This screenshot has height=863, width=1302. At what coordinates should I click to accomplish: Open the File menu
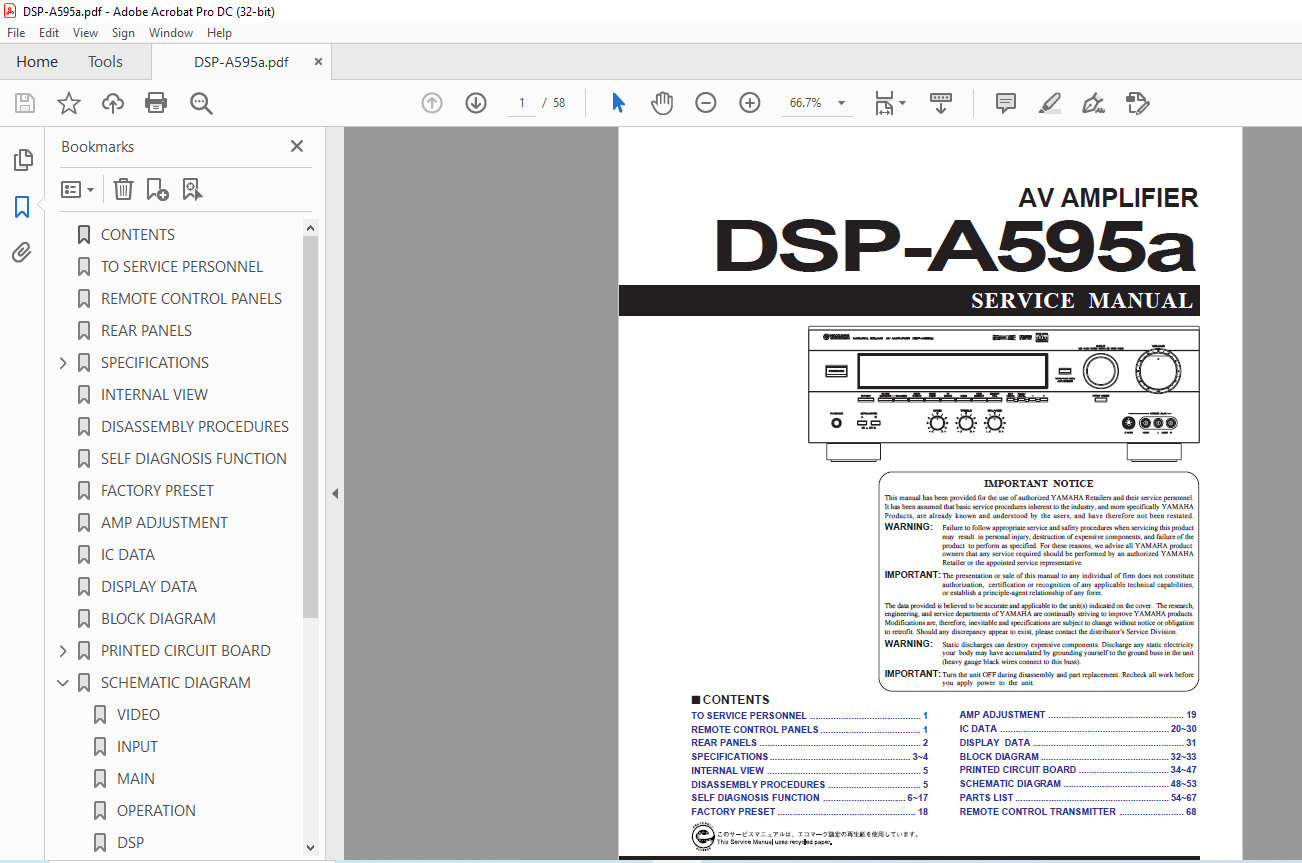pyautogui.click(x=16, y=33)
